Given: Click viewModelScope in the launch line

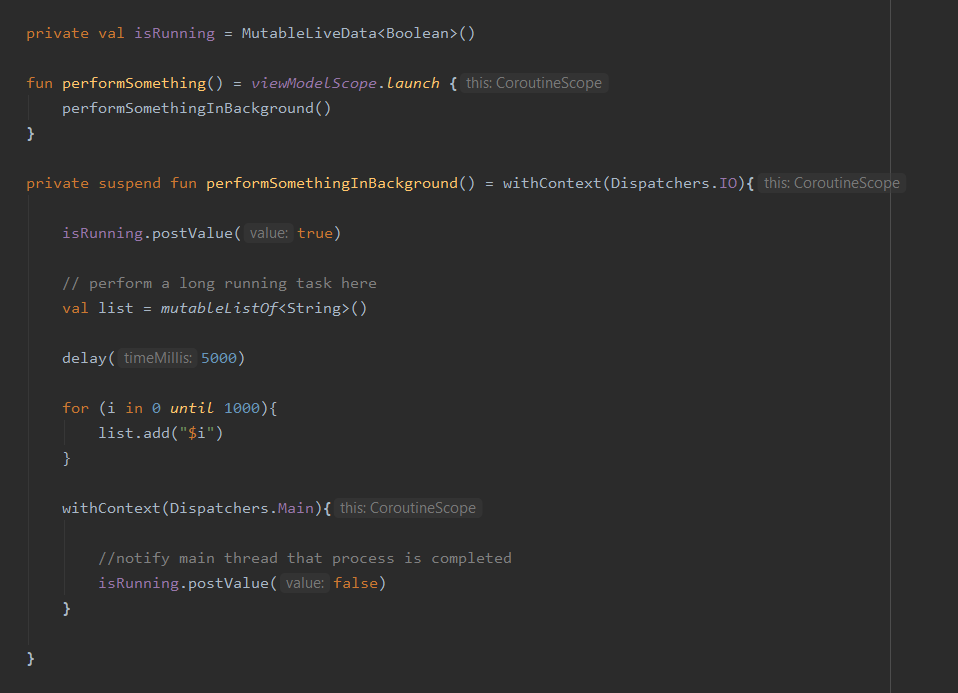Looking at the screenshot, I should tap(313, 83).
